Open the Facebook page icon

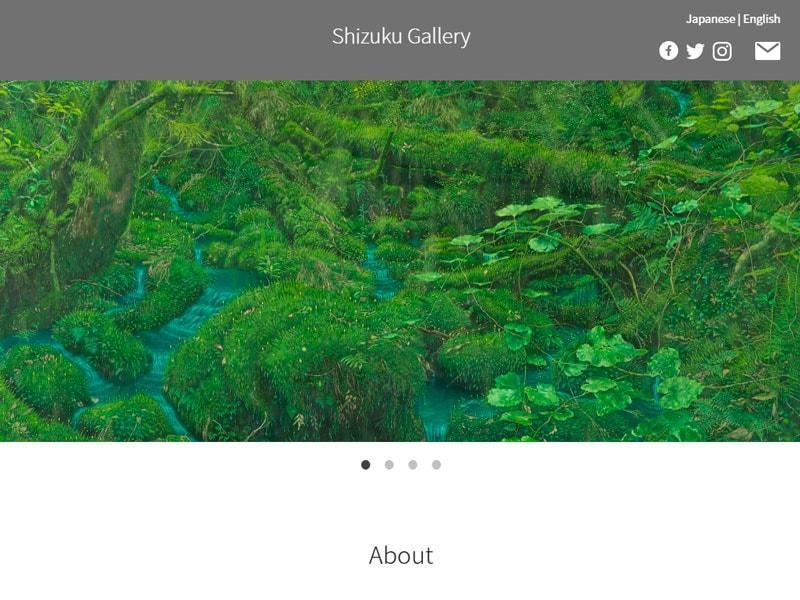point(668,51)
